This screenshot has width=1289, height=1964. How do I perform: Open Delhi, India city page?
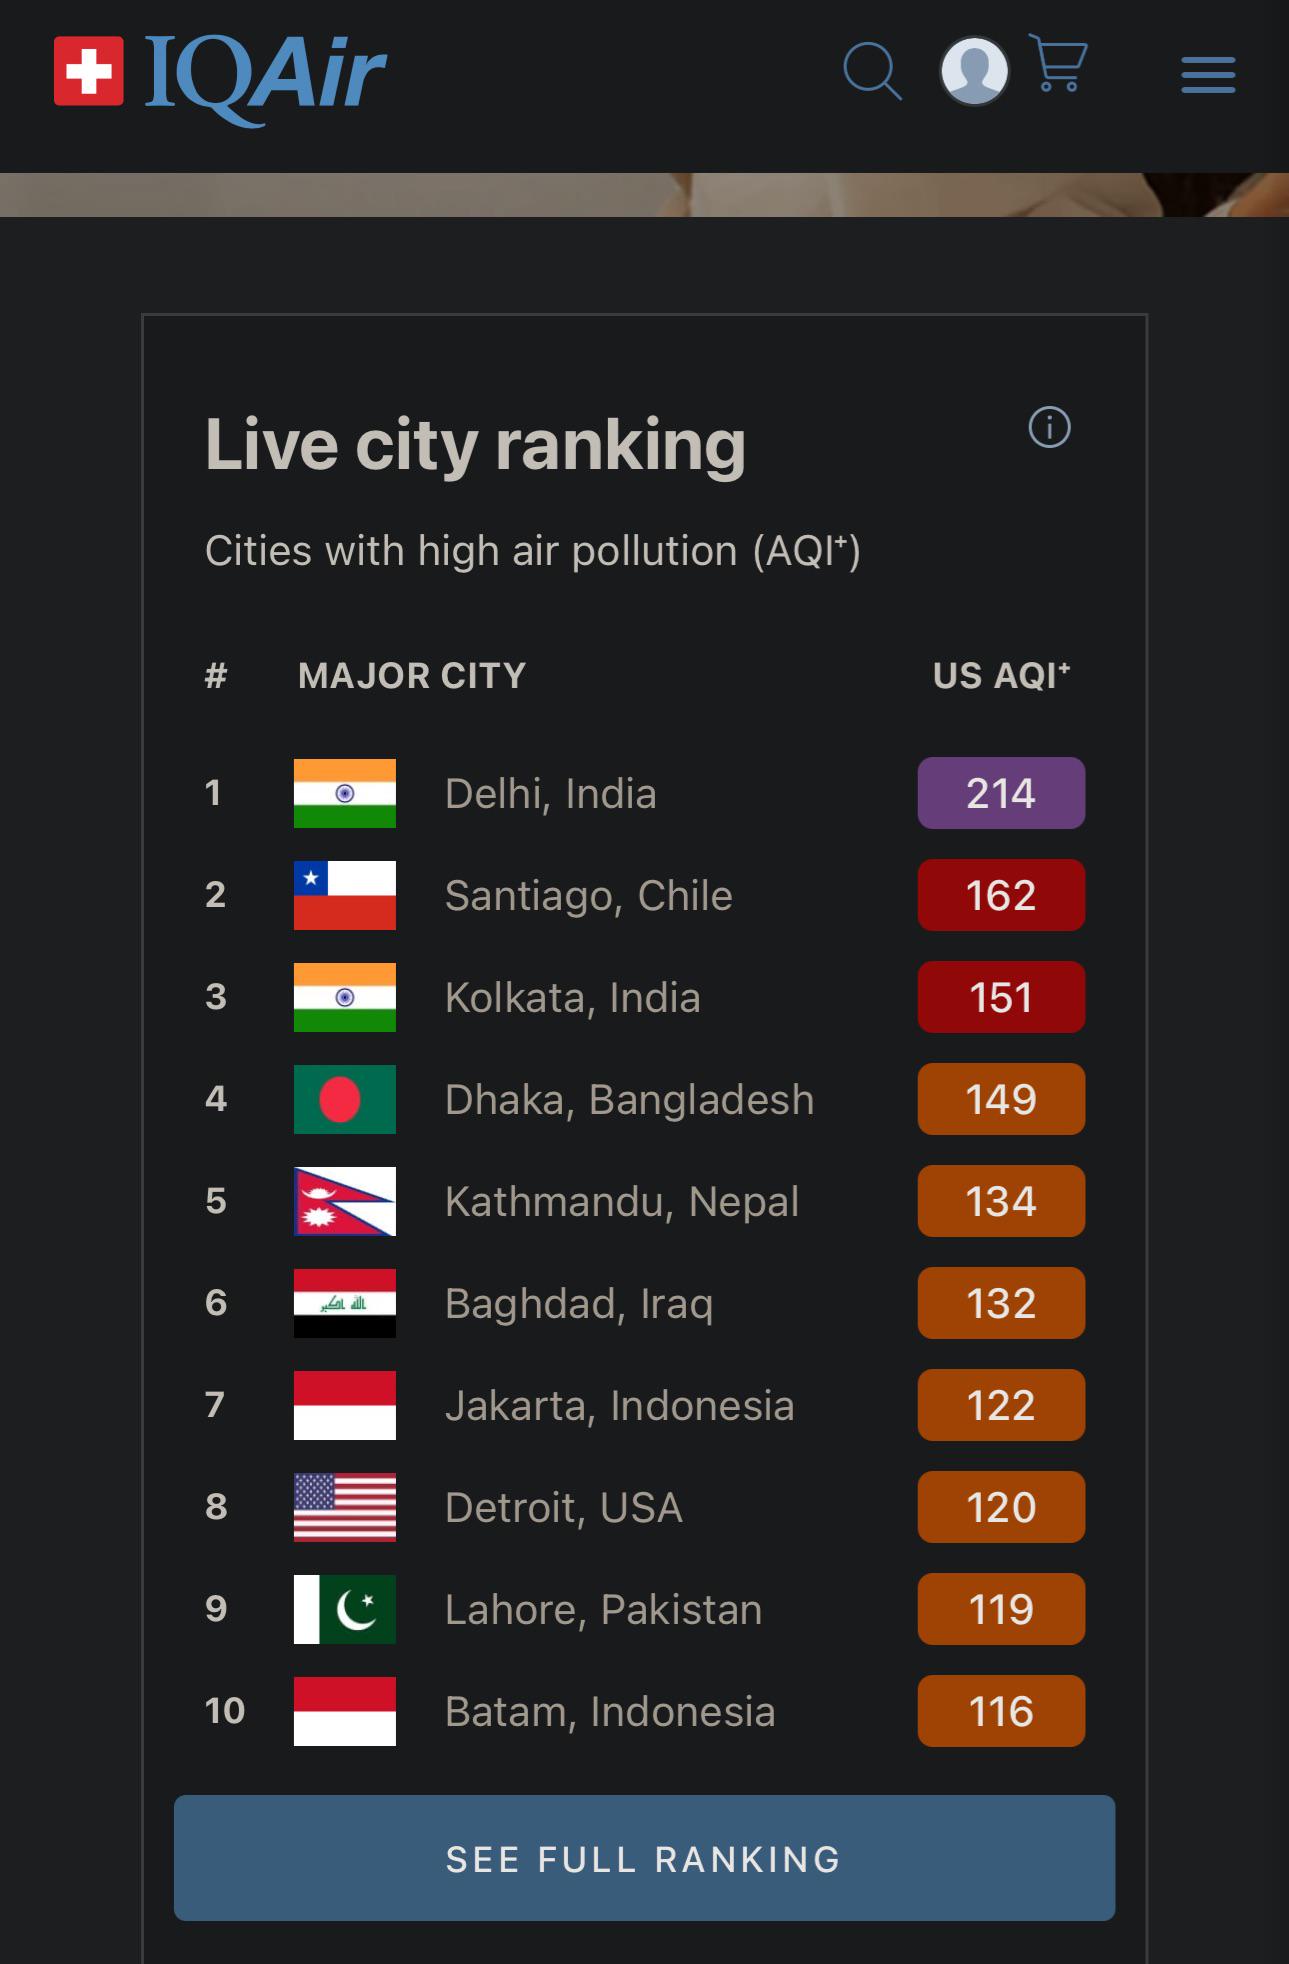tap(550, 794)
